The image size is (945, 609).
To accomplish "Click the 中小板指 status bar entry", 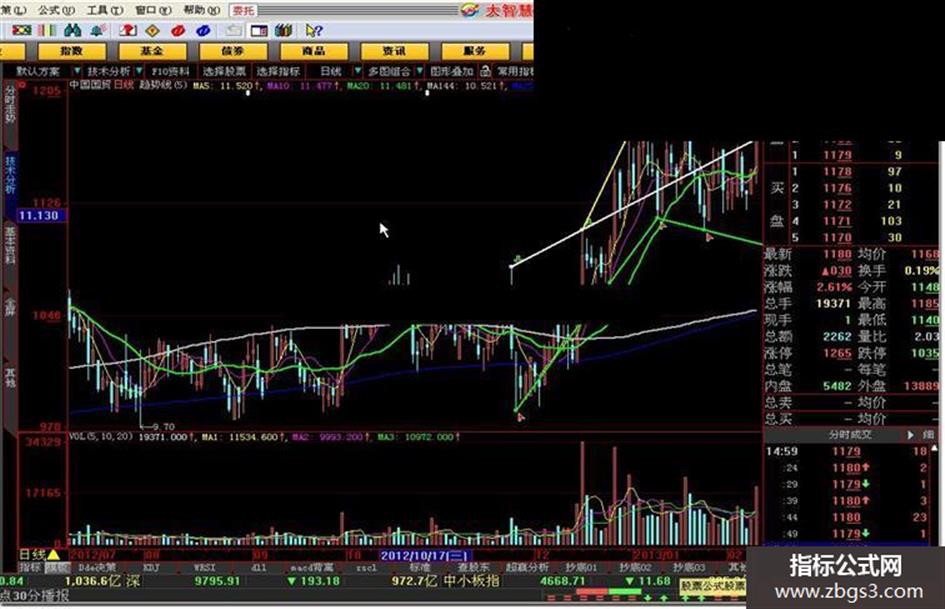I will click(x=471, y=581).
